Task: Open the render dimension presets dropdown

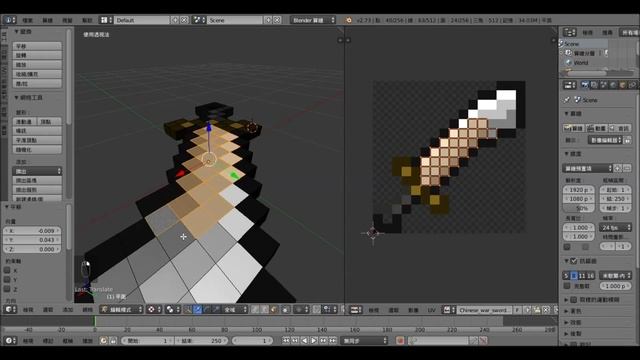Action: click(x=587, y=168)
